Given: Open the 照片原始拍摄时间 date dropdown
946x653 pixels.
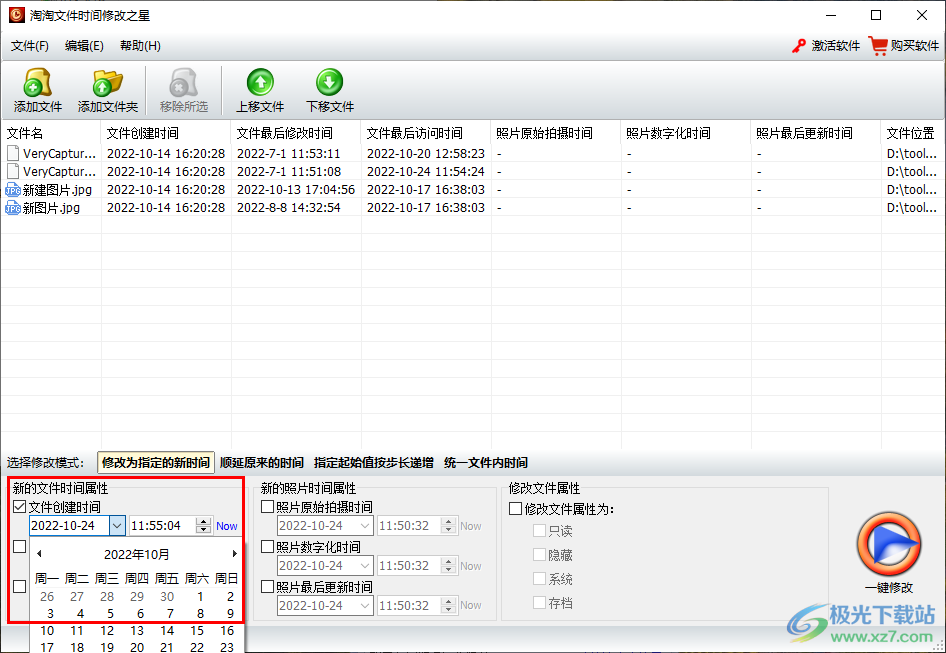Looking at the screenshot, I should (365, 526).
